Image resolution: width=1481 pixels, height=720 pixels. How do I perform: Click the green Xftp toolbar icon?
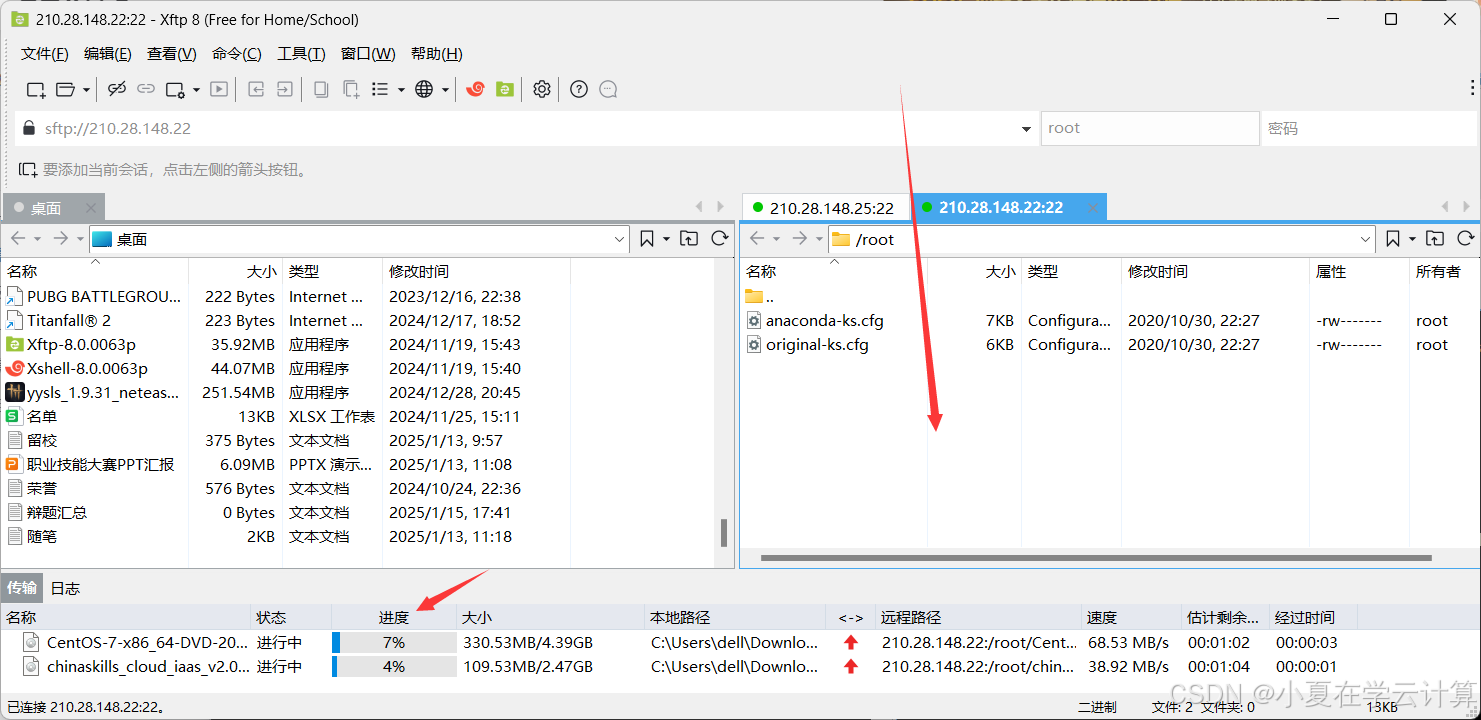tap(505, 89)
